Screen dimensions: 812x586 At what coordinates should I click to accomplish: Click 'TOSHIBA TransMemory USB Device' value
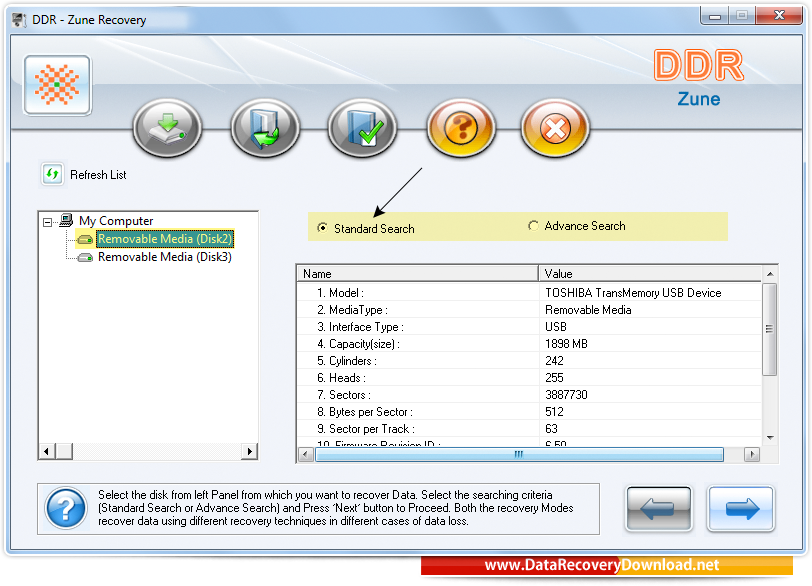(633, 292)
